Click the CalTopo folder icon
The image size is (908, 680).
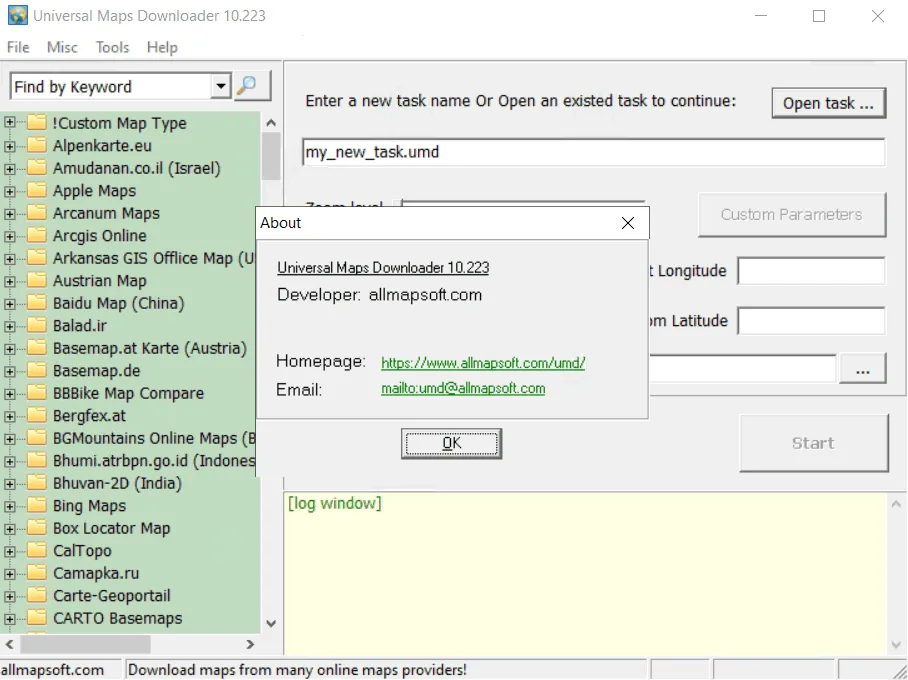[x=36, y=550]
